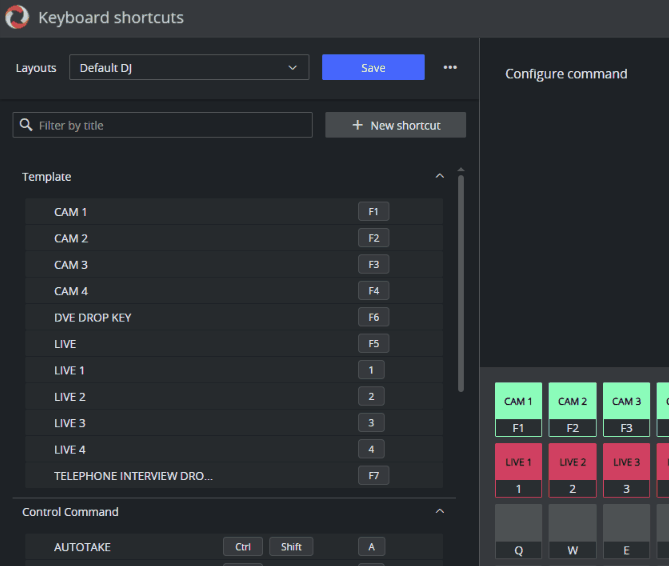Image resolution: width=669 pixels, height=566 pixels.
Task: Click the F5 key badge for LIVE
Action: pos(373,344)
